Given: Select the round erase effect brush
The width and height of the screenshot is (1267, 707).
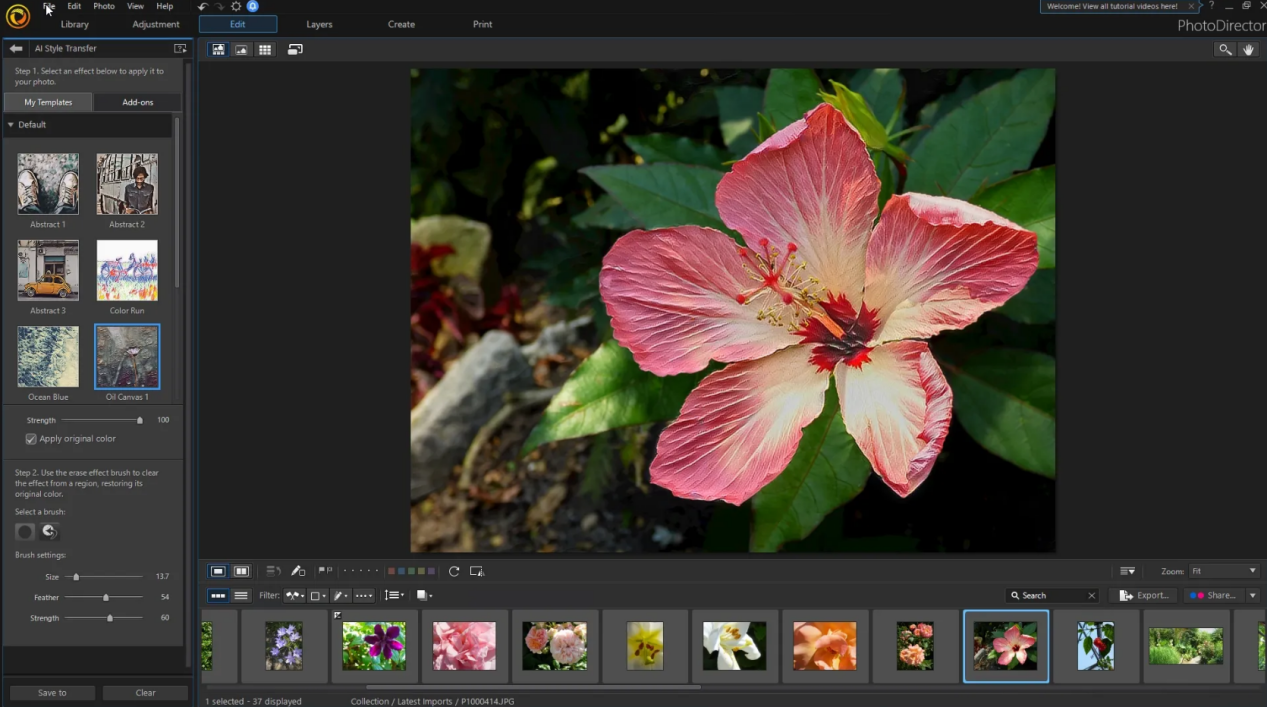Looking at the screenshot, I should tap(25, 532).
